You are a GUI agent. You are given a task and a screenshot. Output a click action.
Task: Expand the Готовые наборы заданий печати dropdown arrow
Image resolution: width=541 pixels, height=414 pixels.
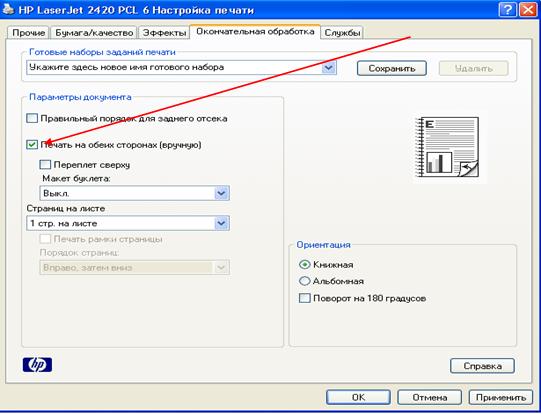(x=329, y=67)
